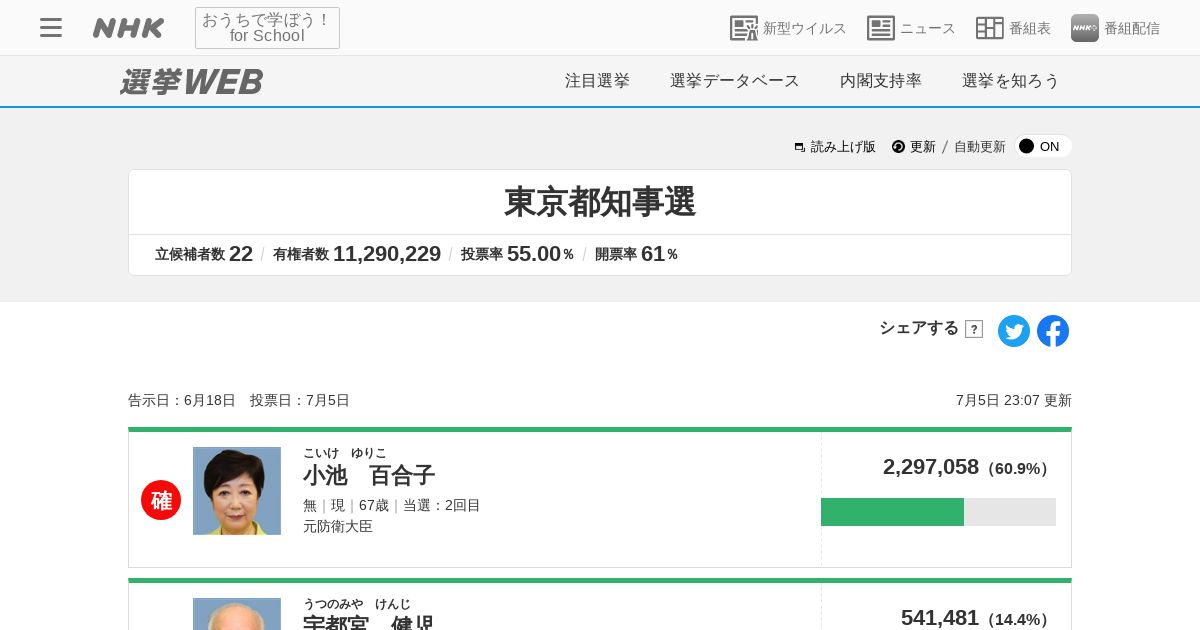The width and height of the screenshot is (1200, 630).
Task: Go to the NHK logo homepage
Action: [x=128, y=28]
